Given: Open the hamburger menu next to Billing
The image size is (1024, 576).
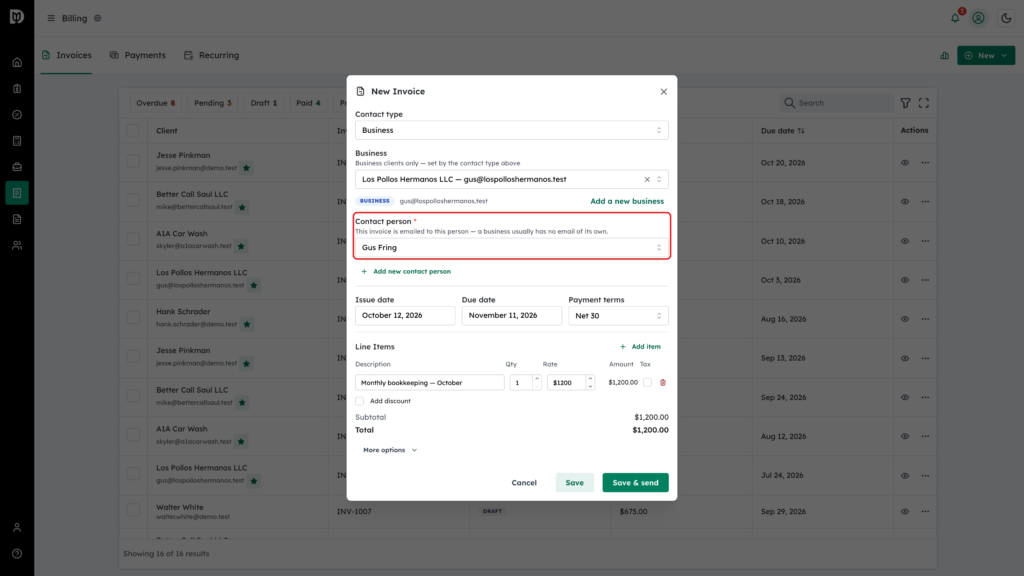Looking at the screenshot, I should click(51, 18).
